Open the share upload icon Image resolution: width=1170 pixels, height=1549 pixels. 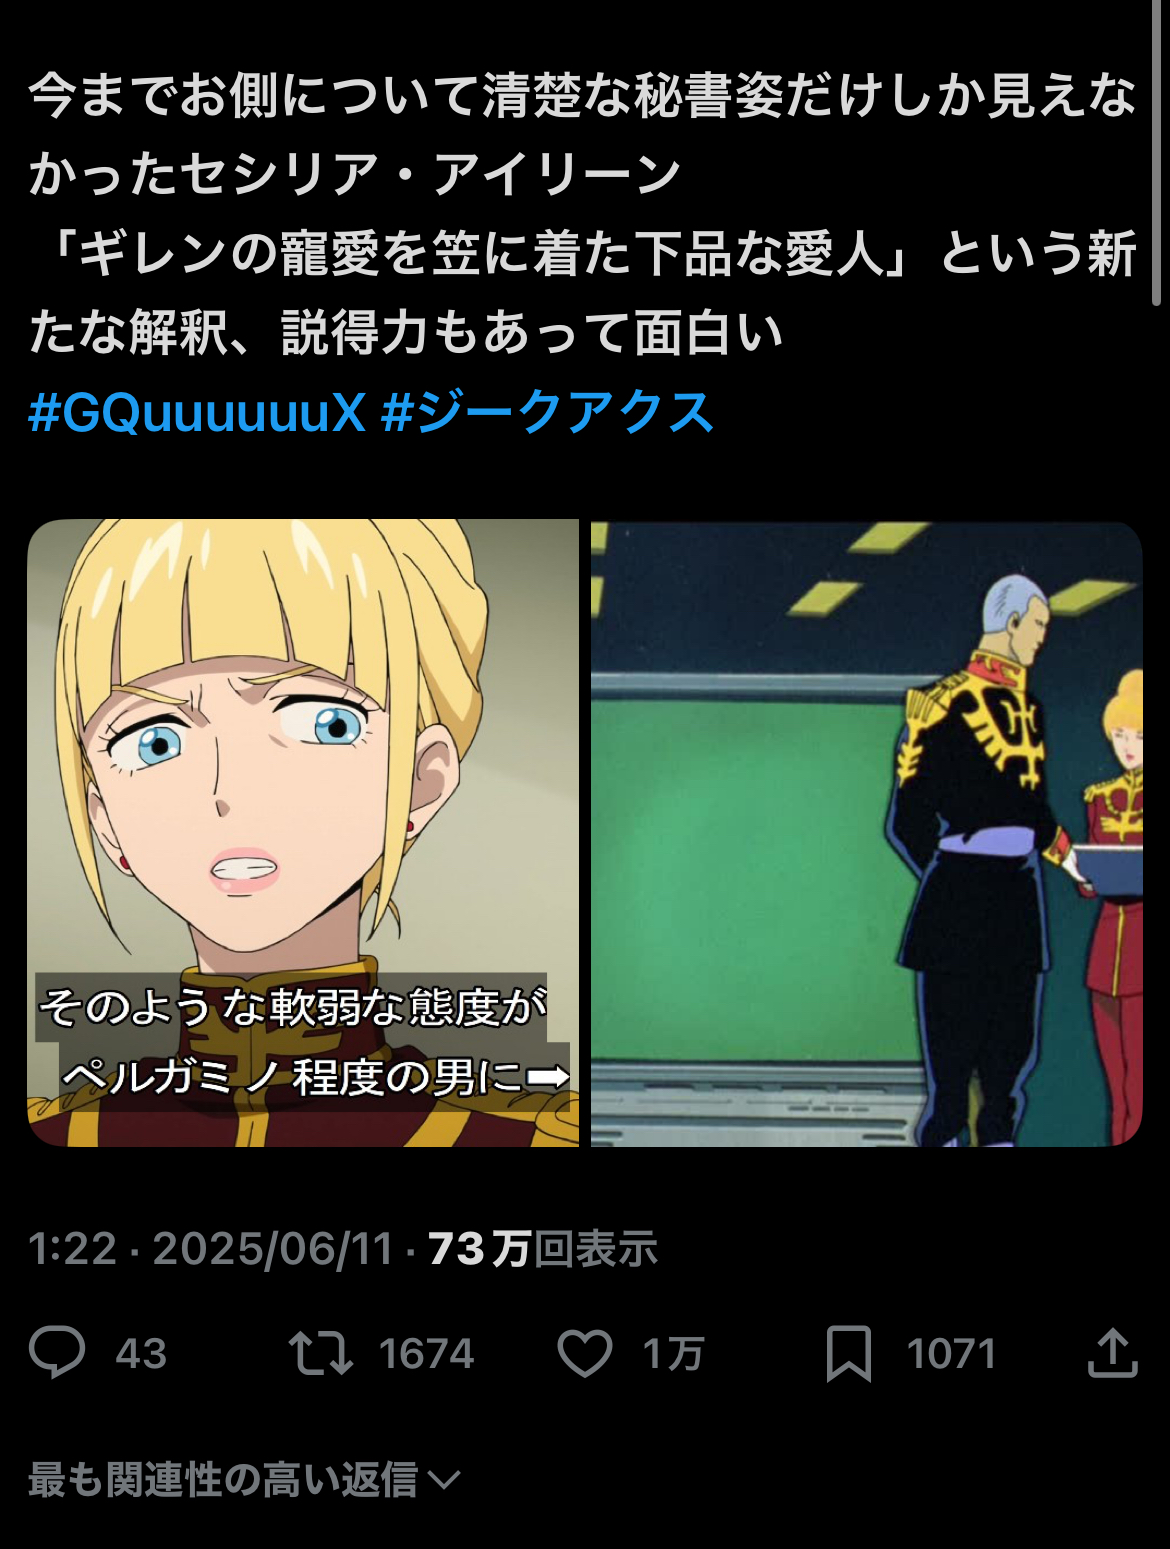click(1113, 1353)
